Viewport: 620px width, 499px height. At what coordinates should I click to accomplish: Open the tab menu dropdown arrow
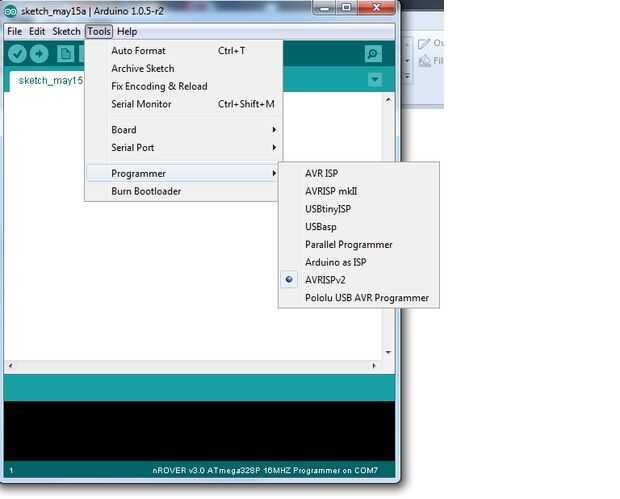[375, 79]
